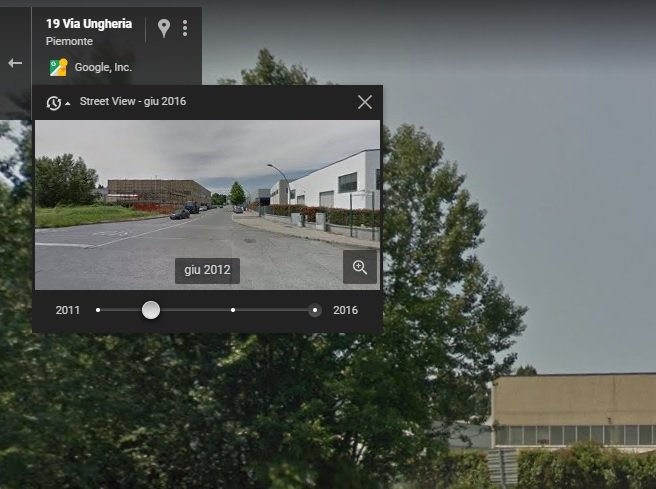Image resolution: width=656 pixels, height=489 pixels.
Task: Select the 2011 timeline dot
Action: pyautogui.click(x=98, y=310)
